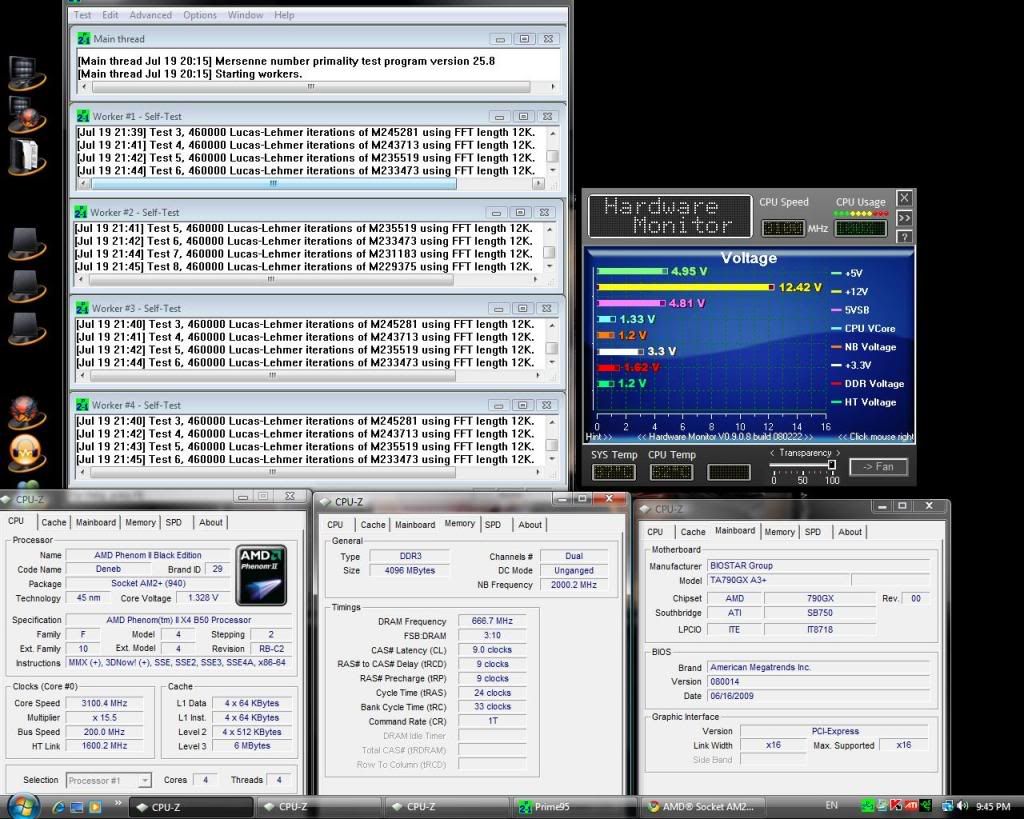Open the Options menu in Prime95
This screenshot has width=1024, height=819.
click(200, 15)
